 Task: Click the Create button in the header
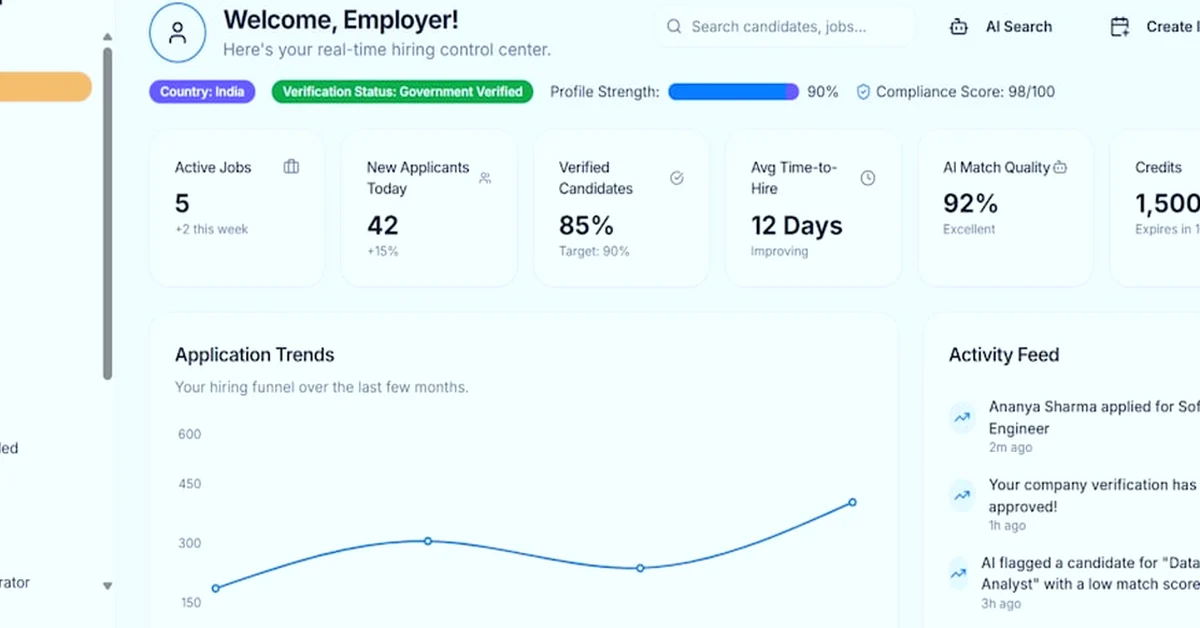[1155, 27]
